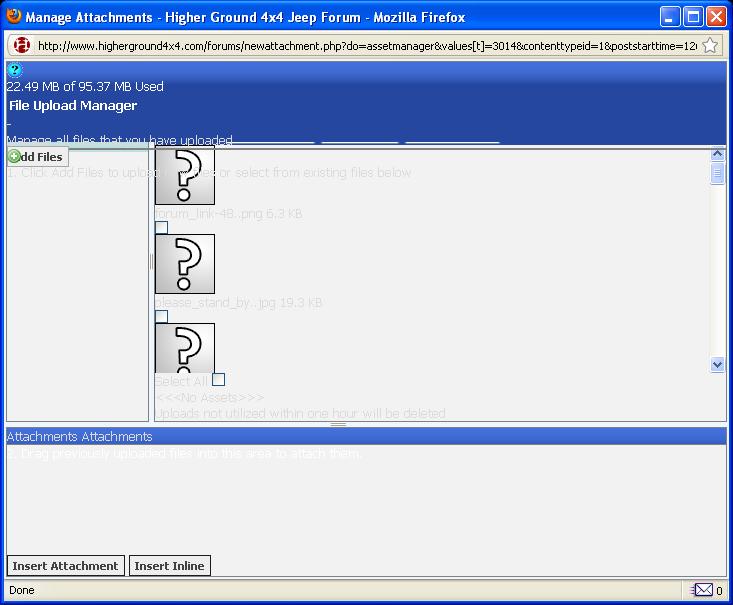733x605 pixels.
Task: Click the file list scroll up arrow
Action: point(717,155)
